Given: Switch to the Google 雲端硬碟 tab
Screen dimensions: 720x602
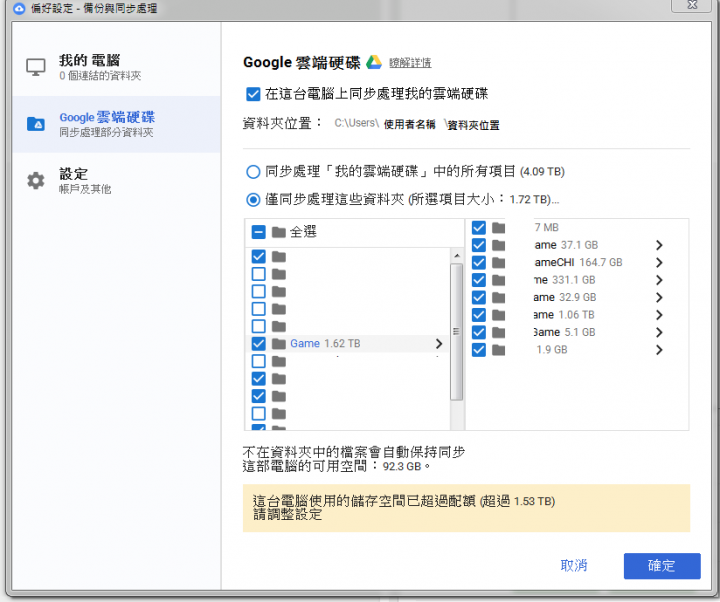Looking at the screenshot, I should 117,124.
